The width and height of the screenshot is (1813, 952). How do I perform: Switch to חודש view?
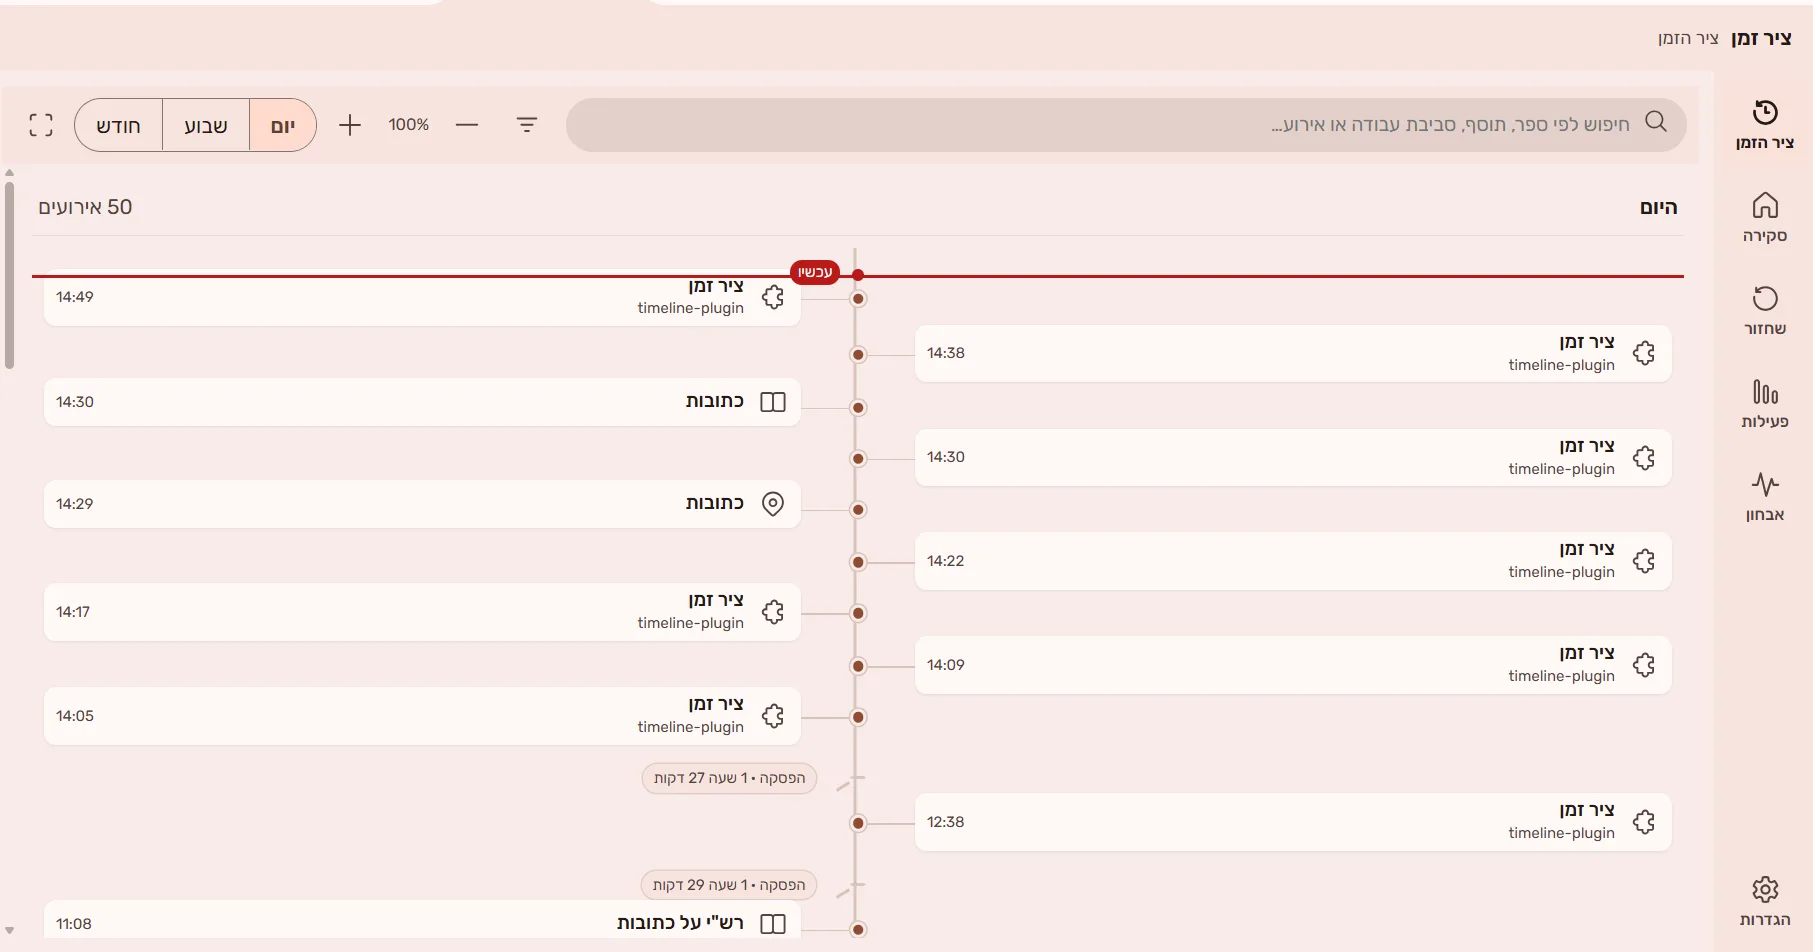pos(119,125)
